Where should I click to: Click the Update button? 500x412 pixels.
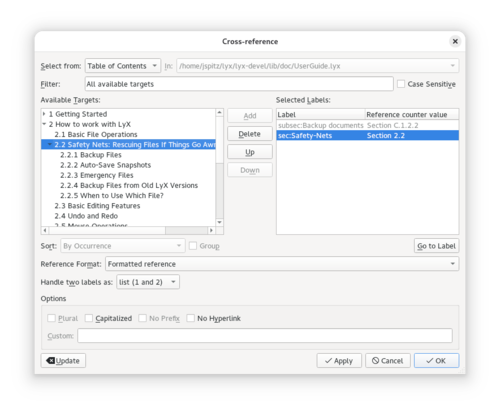click(x=63, y=361)
